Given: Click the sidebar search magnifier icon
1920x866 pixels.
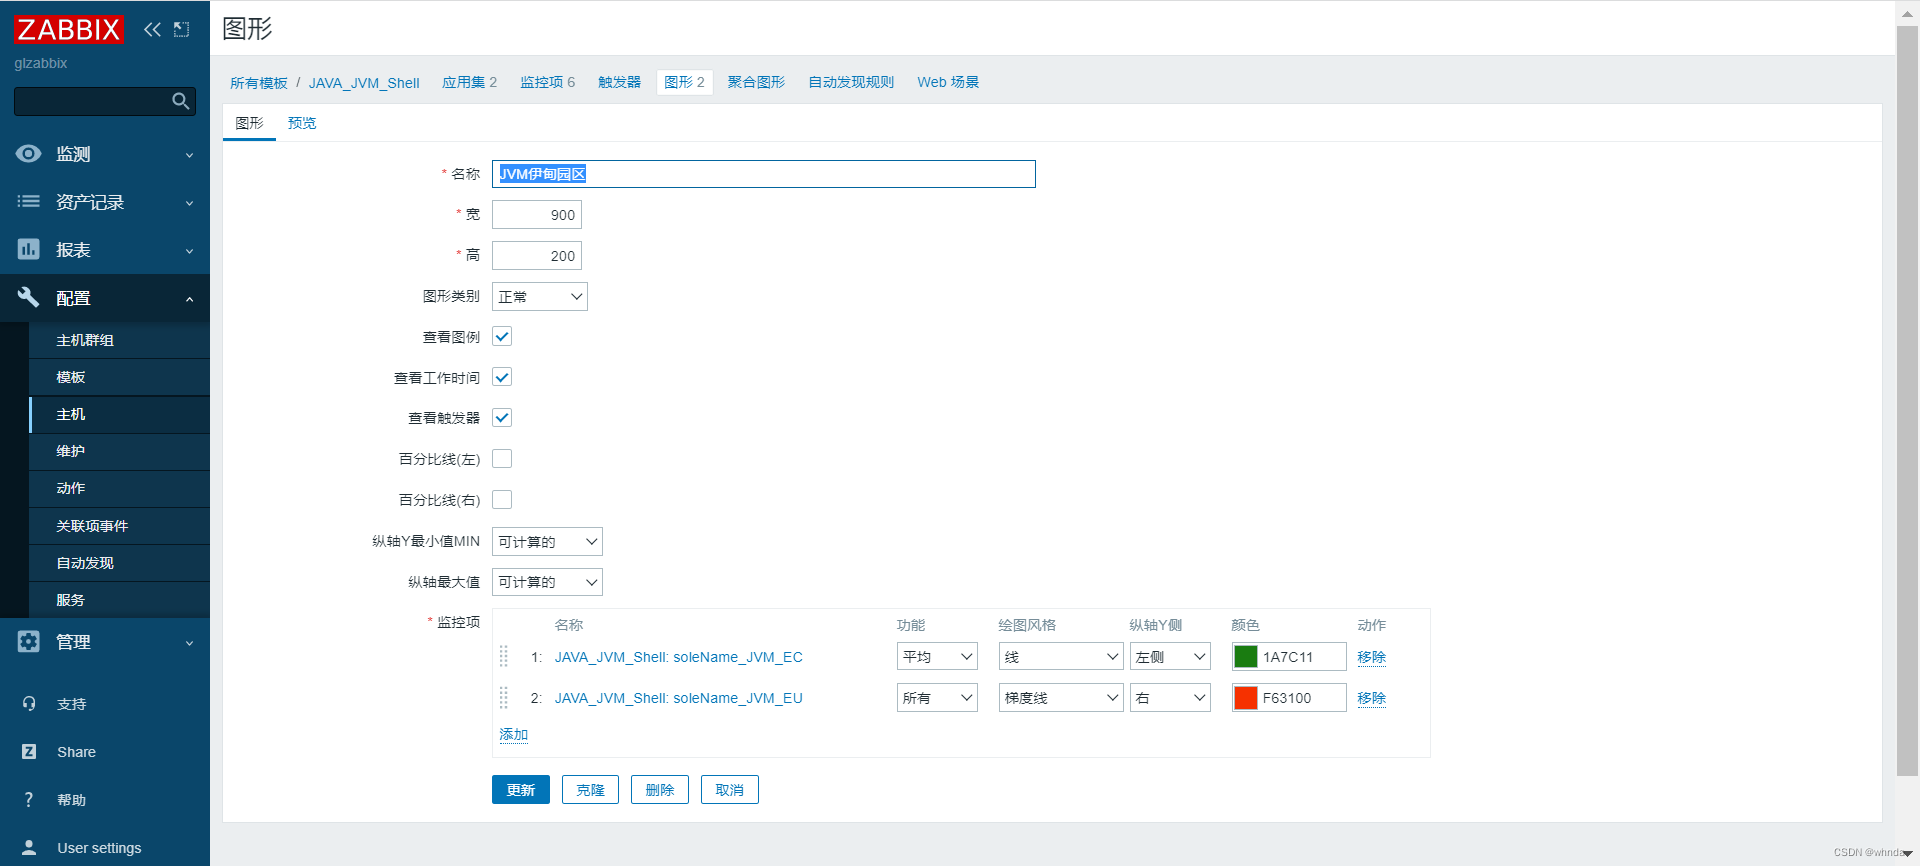Looking at the screenshot, I should pyautogui.click(x=181, y=101).
